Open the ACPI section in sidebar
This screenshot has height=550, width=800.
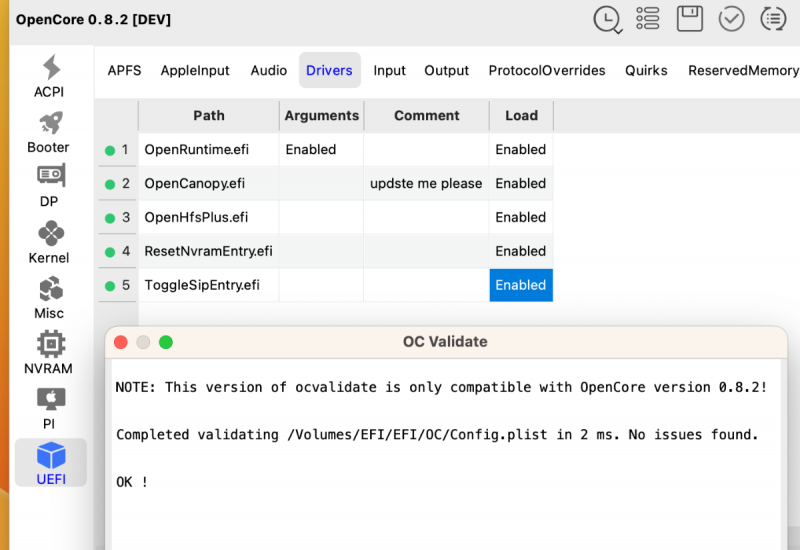pos(49,76)
